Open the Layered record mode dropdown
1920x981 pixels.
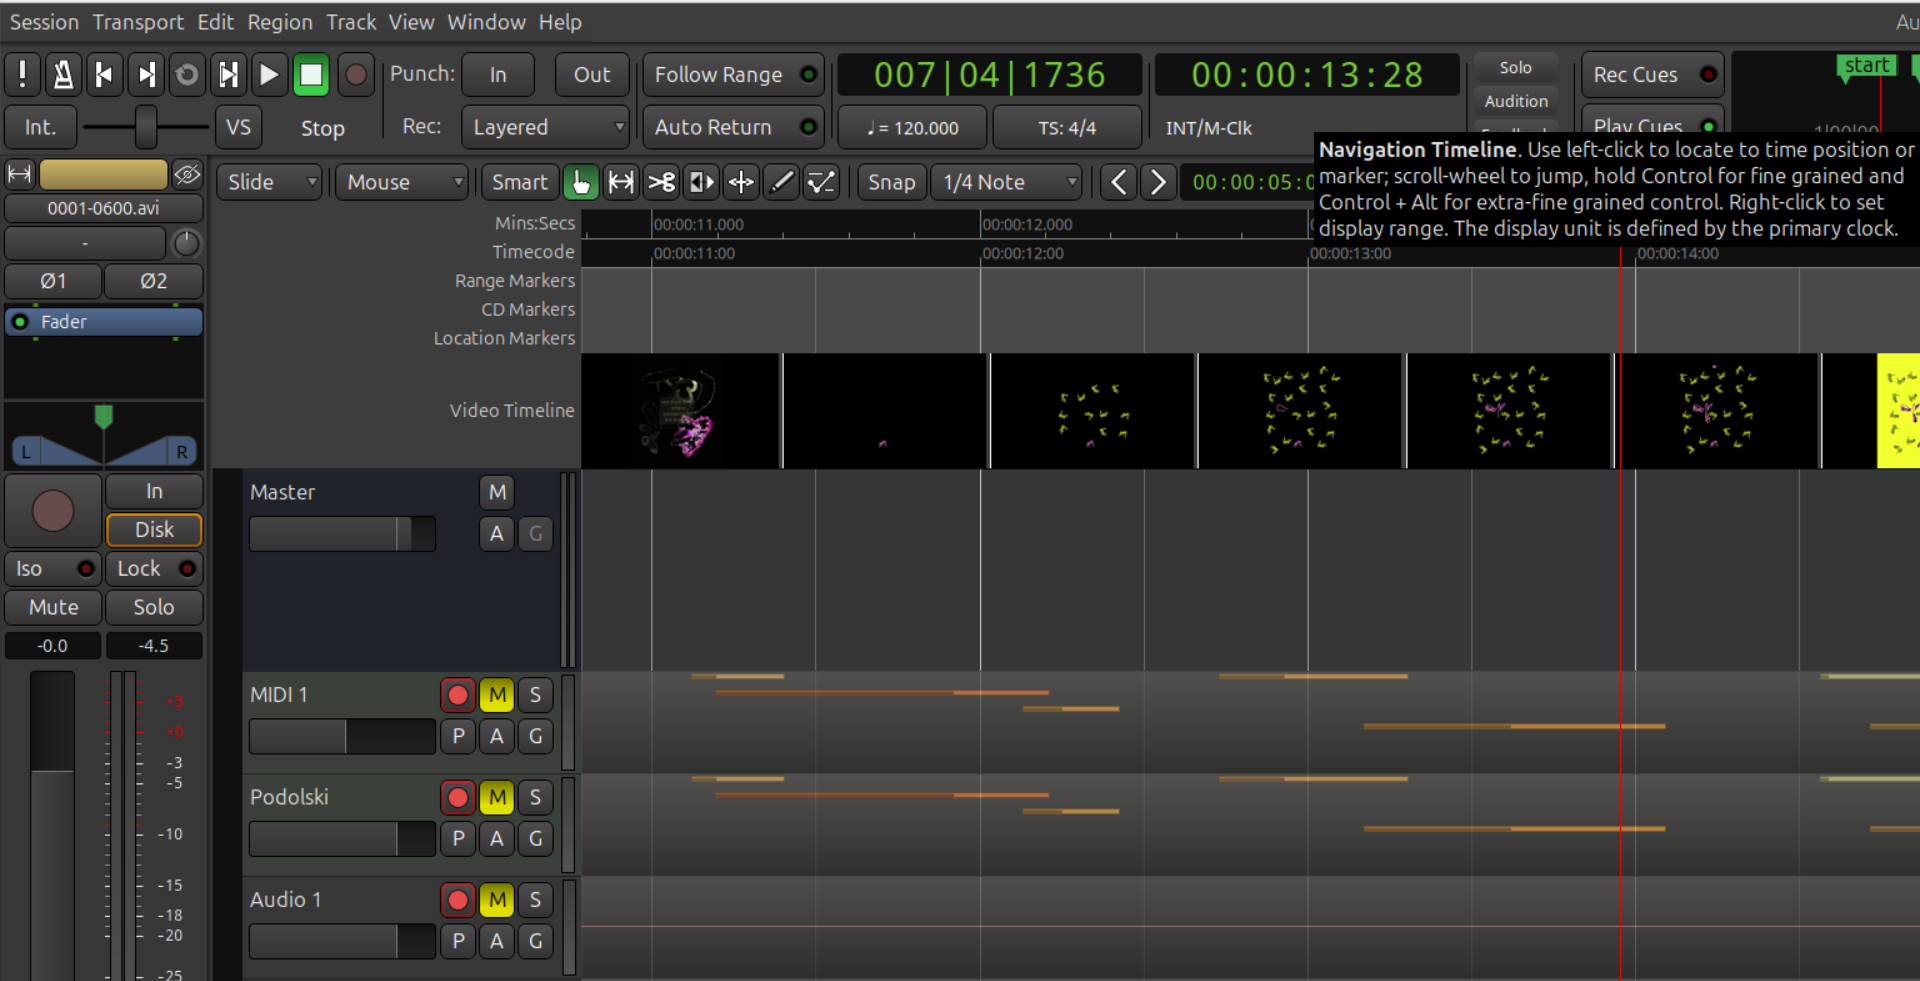[x=545, y=128]
